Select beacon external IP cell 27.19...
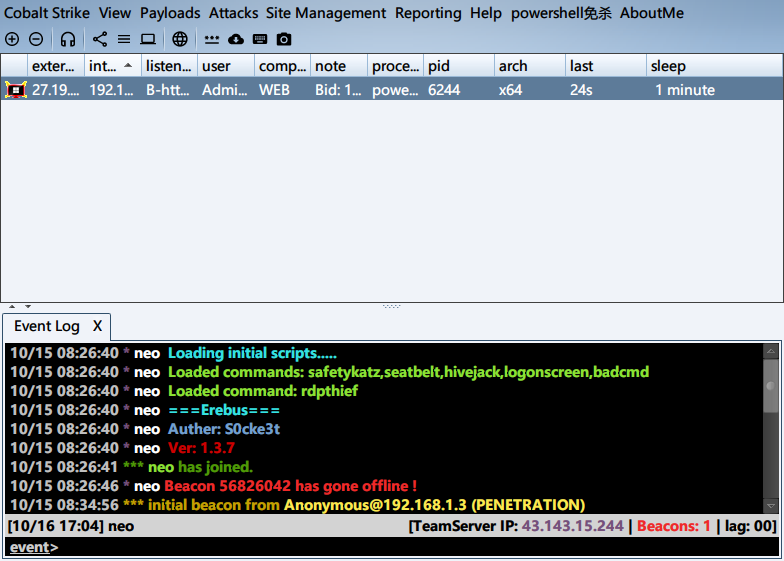The height and width of the screenshot is (561, 784). pyautogui.click(x=56, y=90)
